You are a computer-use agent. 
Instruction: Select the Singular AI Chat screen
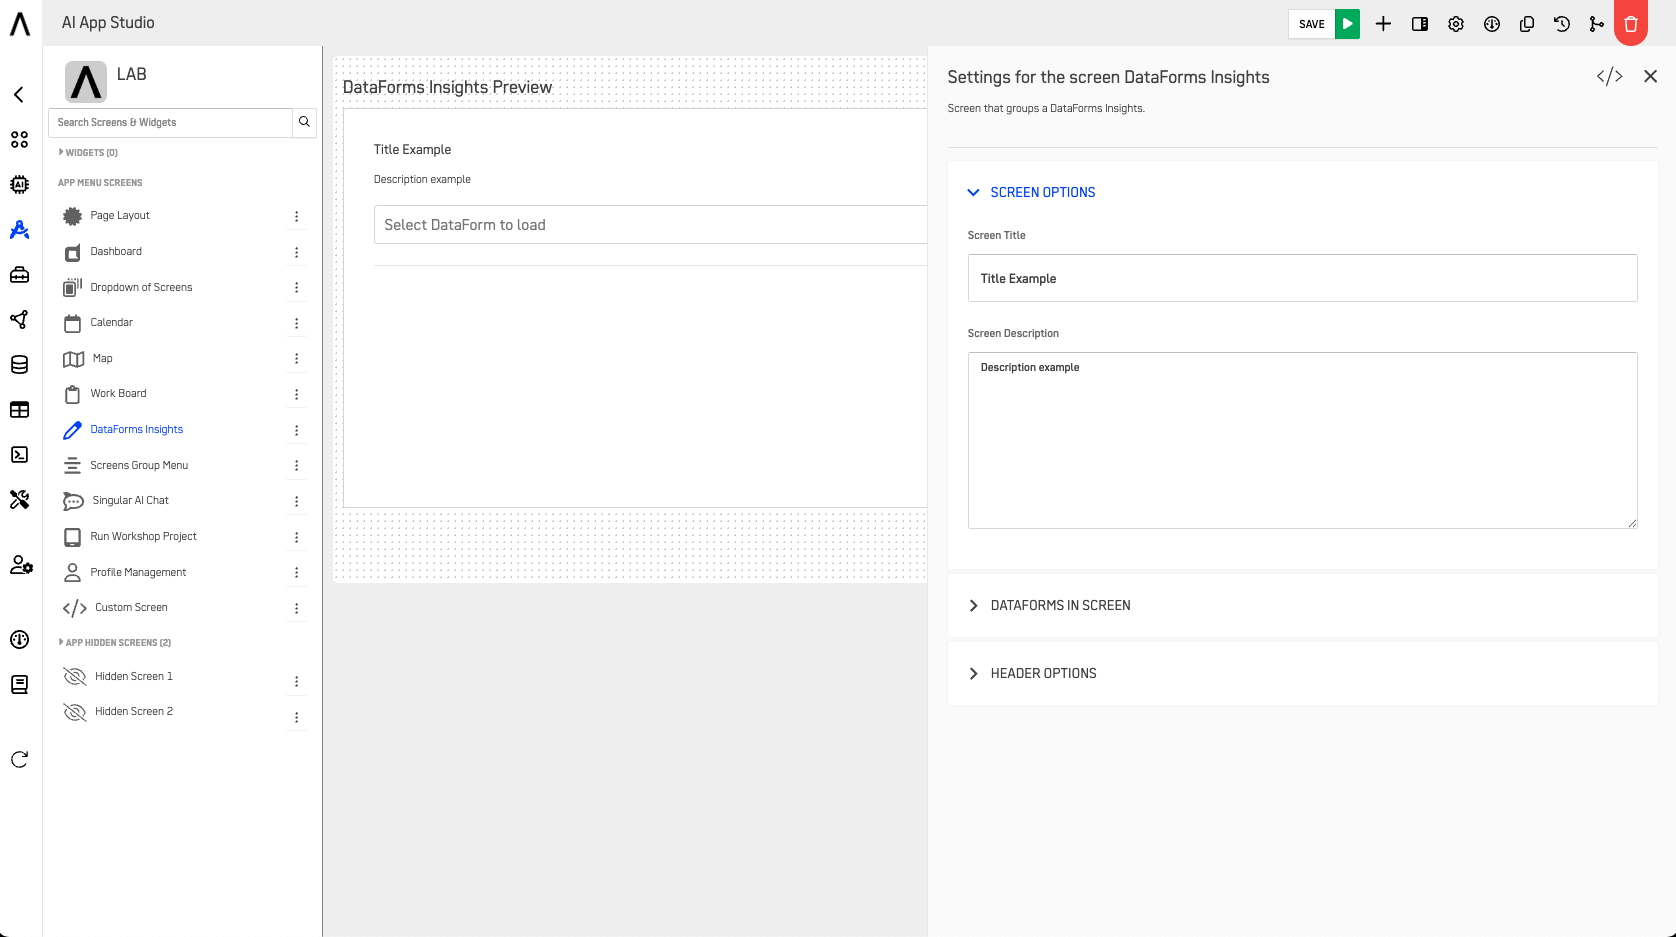click(130, 501)
